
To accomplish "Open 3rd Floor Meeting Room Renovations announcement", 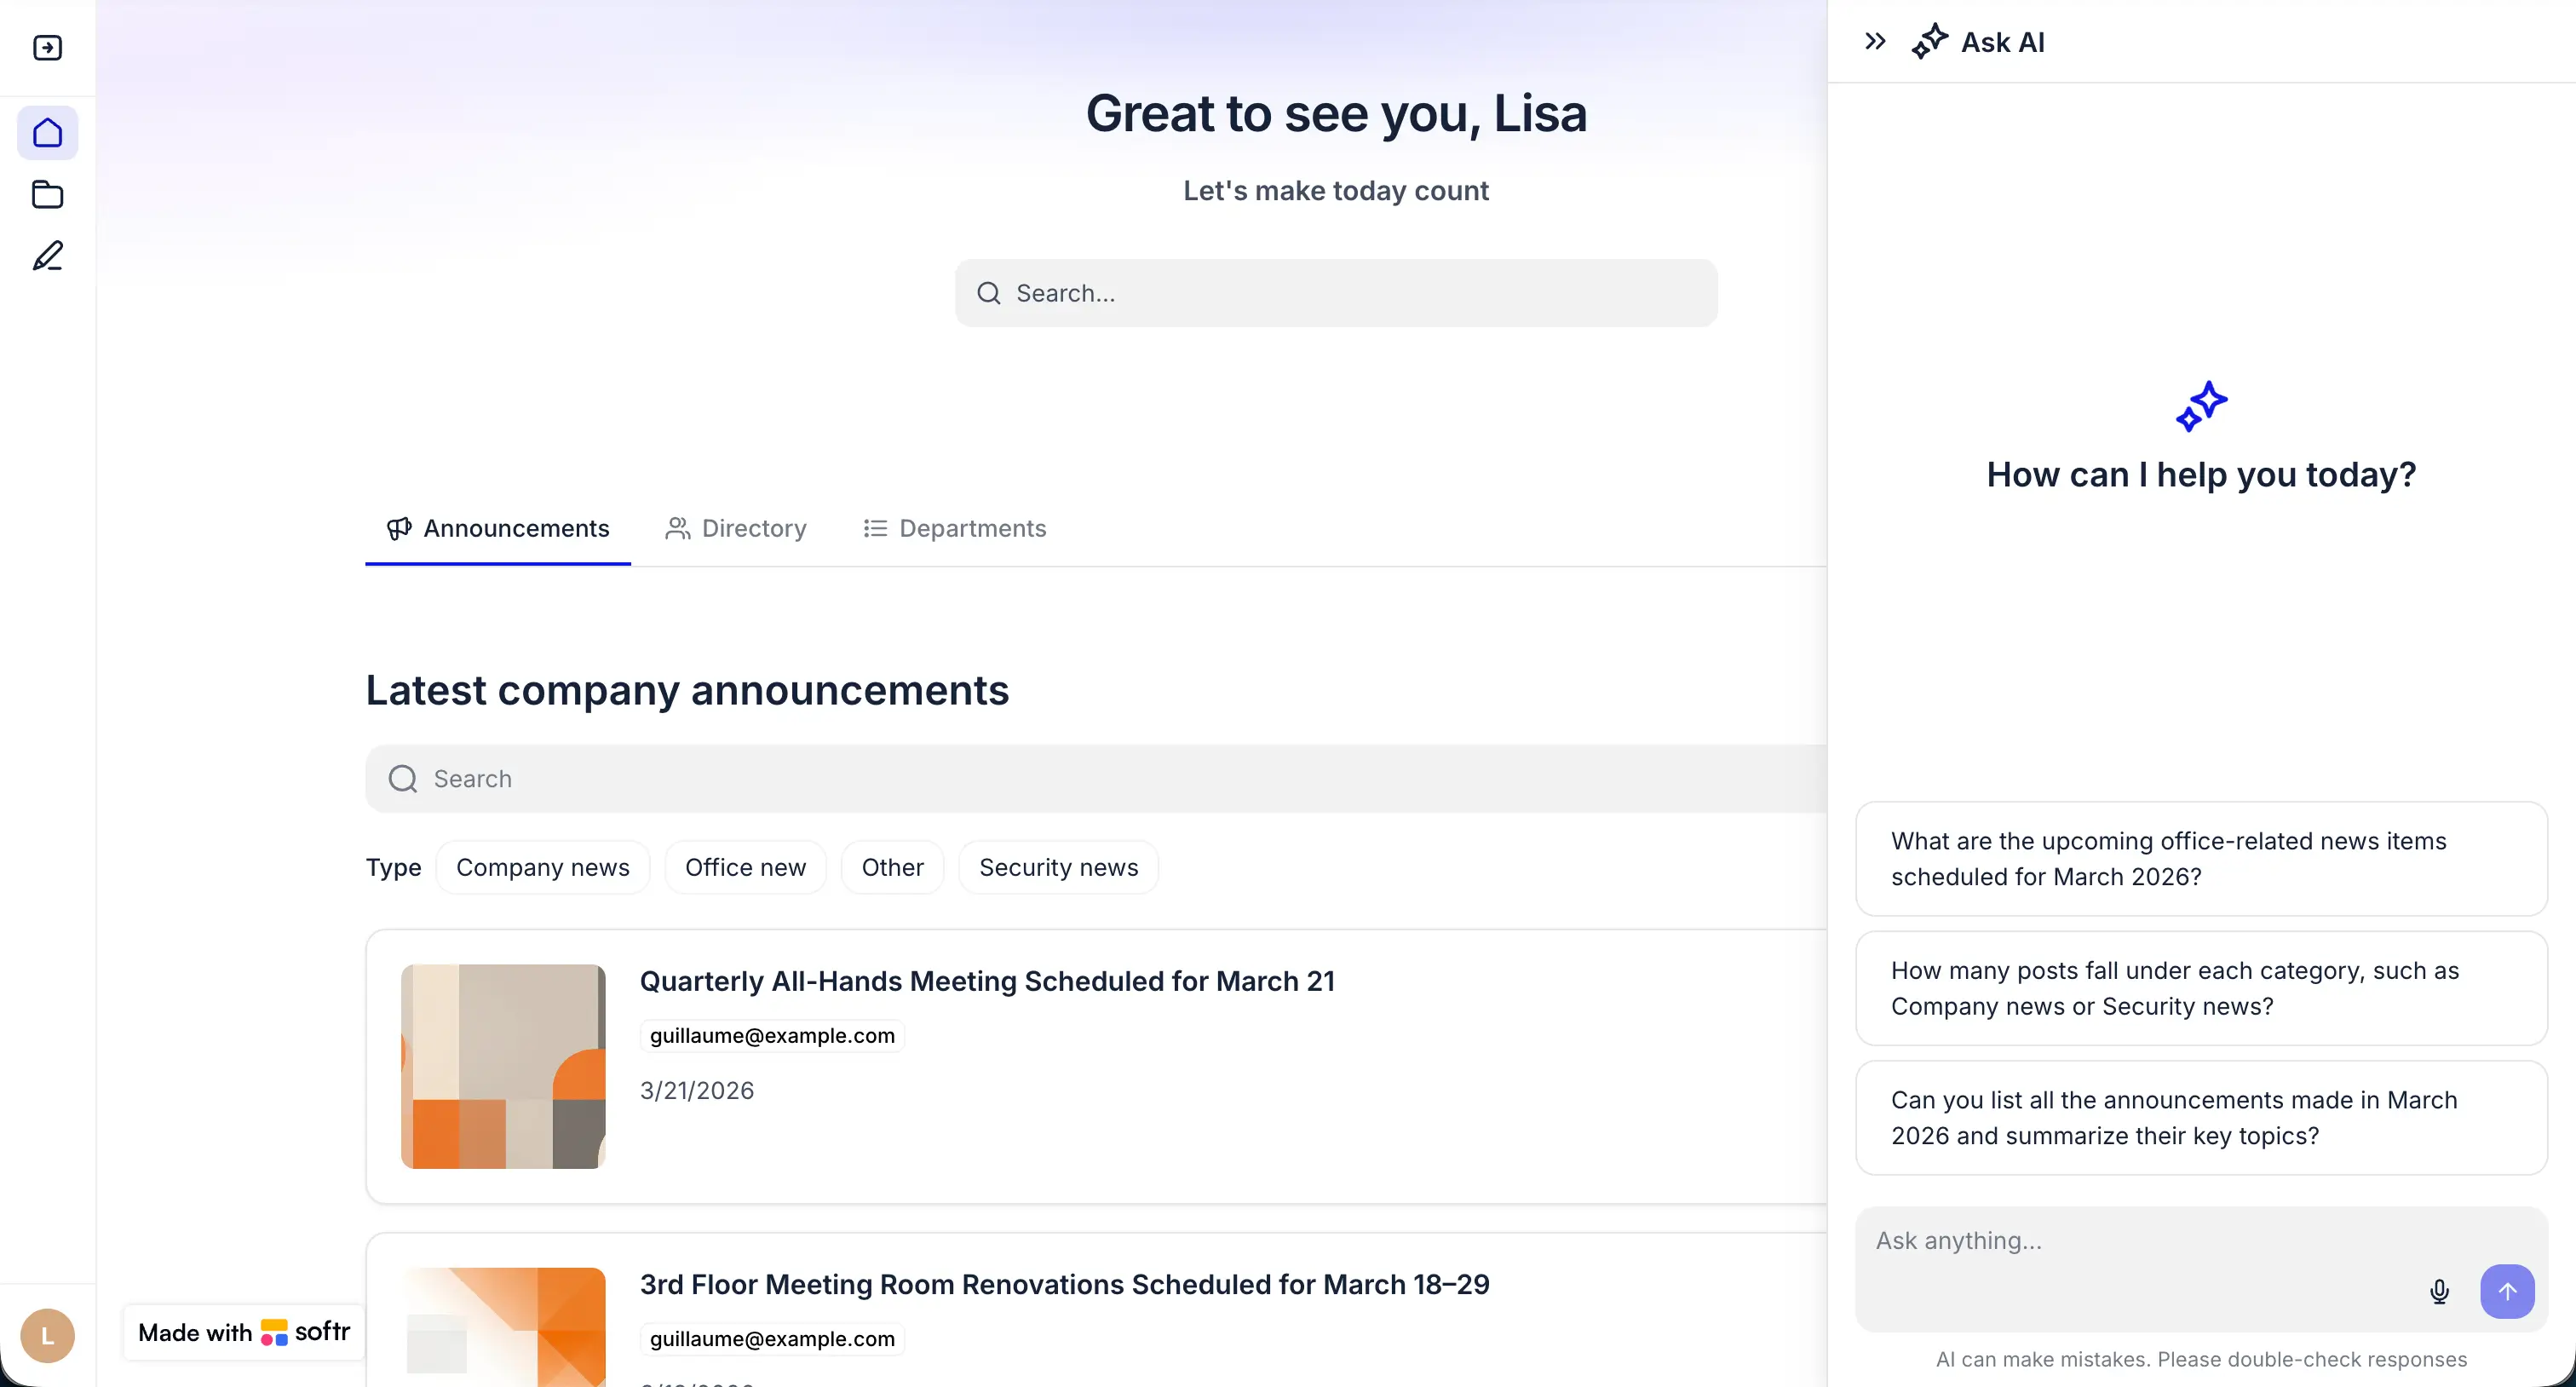I will (1064, 1284).
